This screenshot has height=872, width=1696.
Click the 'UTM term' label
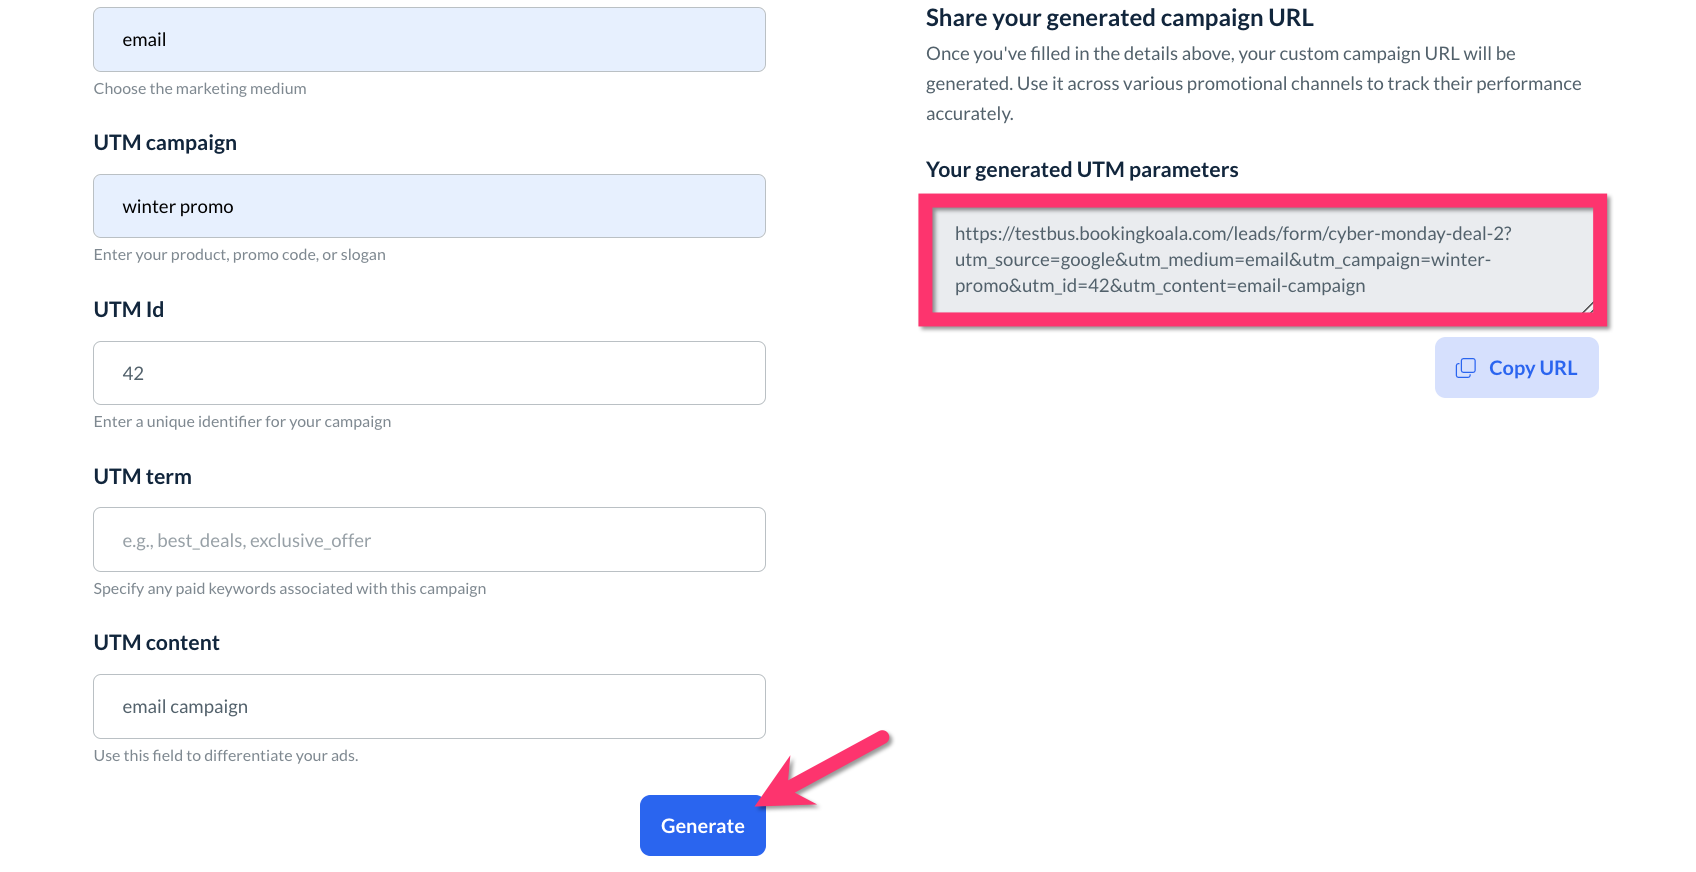point(142,477)
